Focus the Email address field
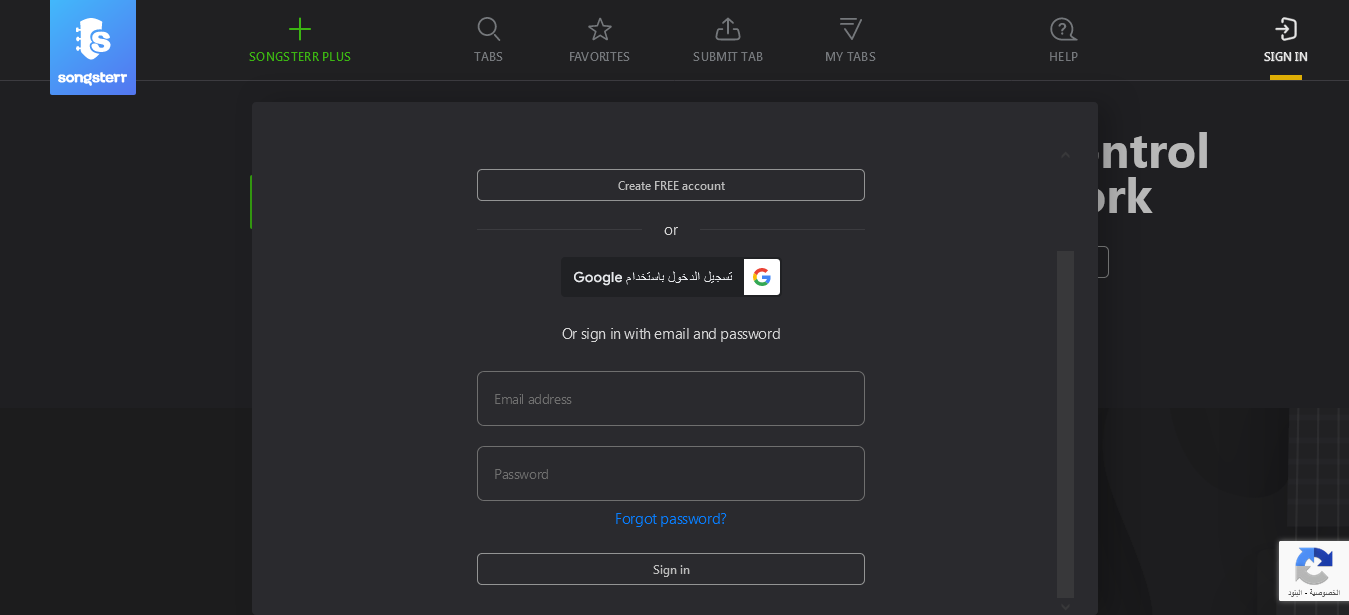The height and width of the screenshot is (615, 1349). click(x=671, y=399)
